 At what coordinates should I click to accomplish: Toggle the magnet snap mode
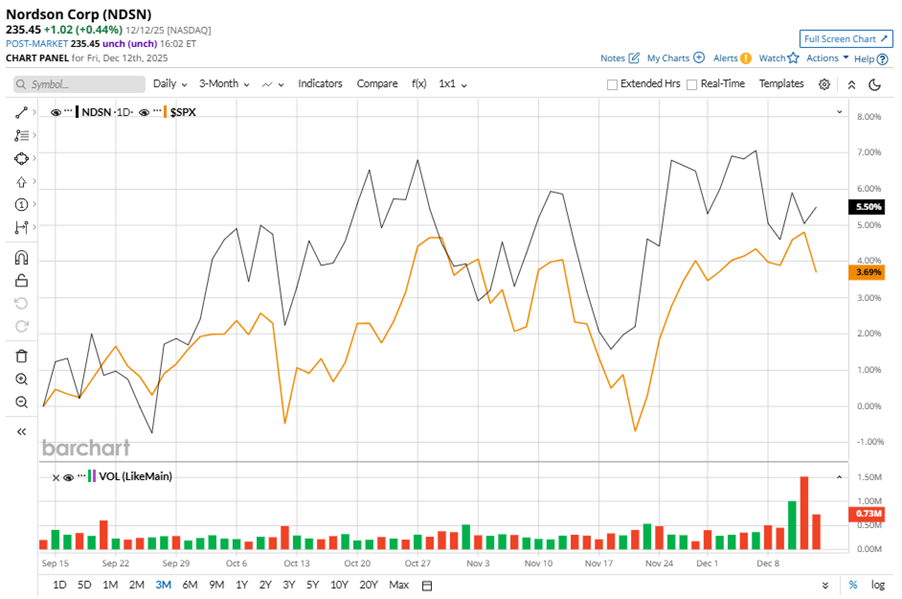tap(21, 257)
